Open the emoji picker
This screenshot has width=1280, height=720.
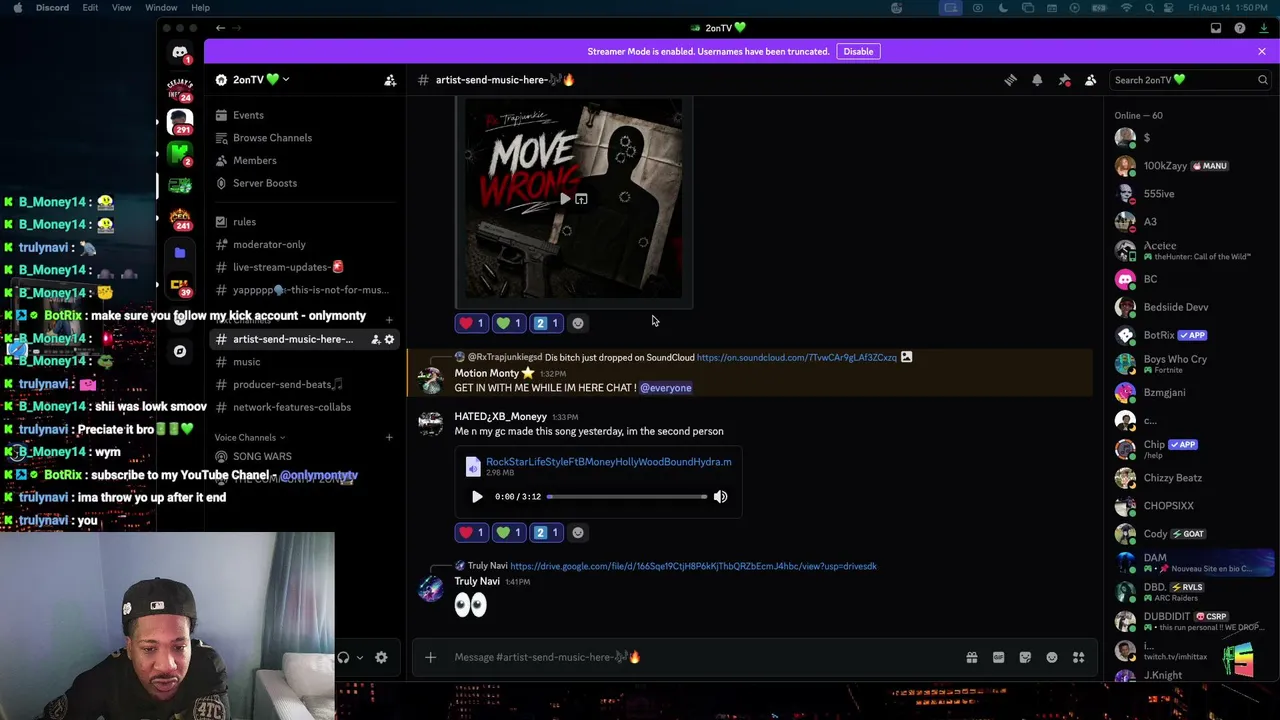(x=1052, y=657)
